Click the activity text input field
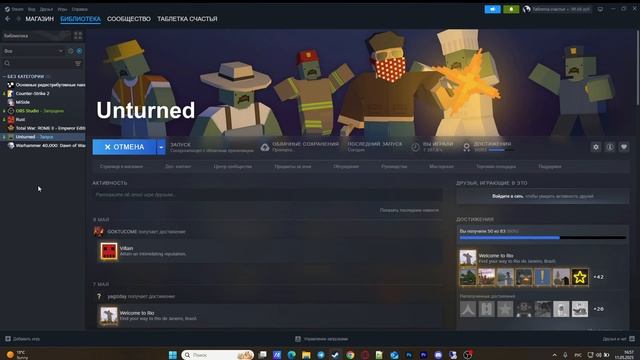 (267, 195)
